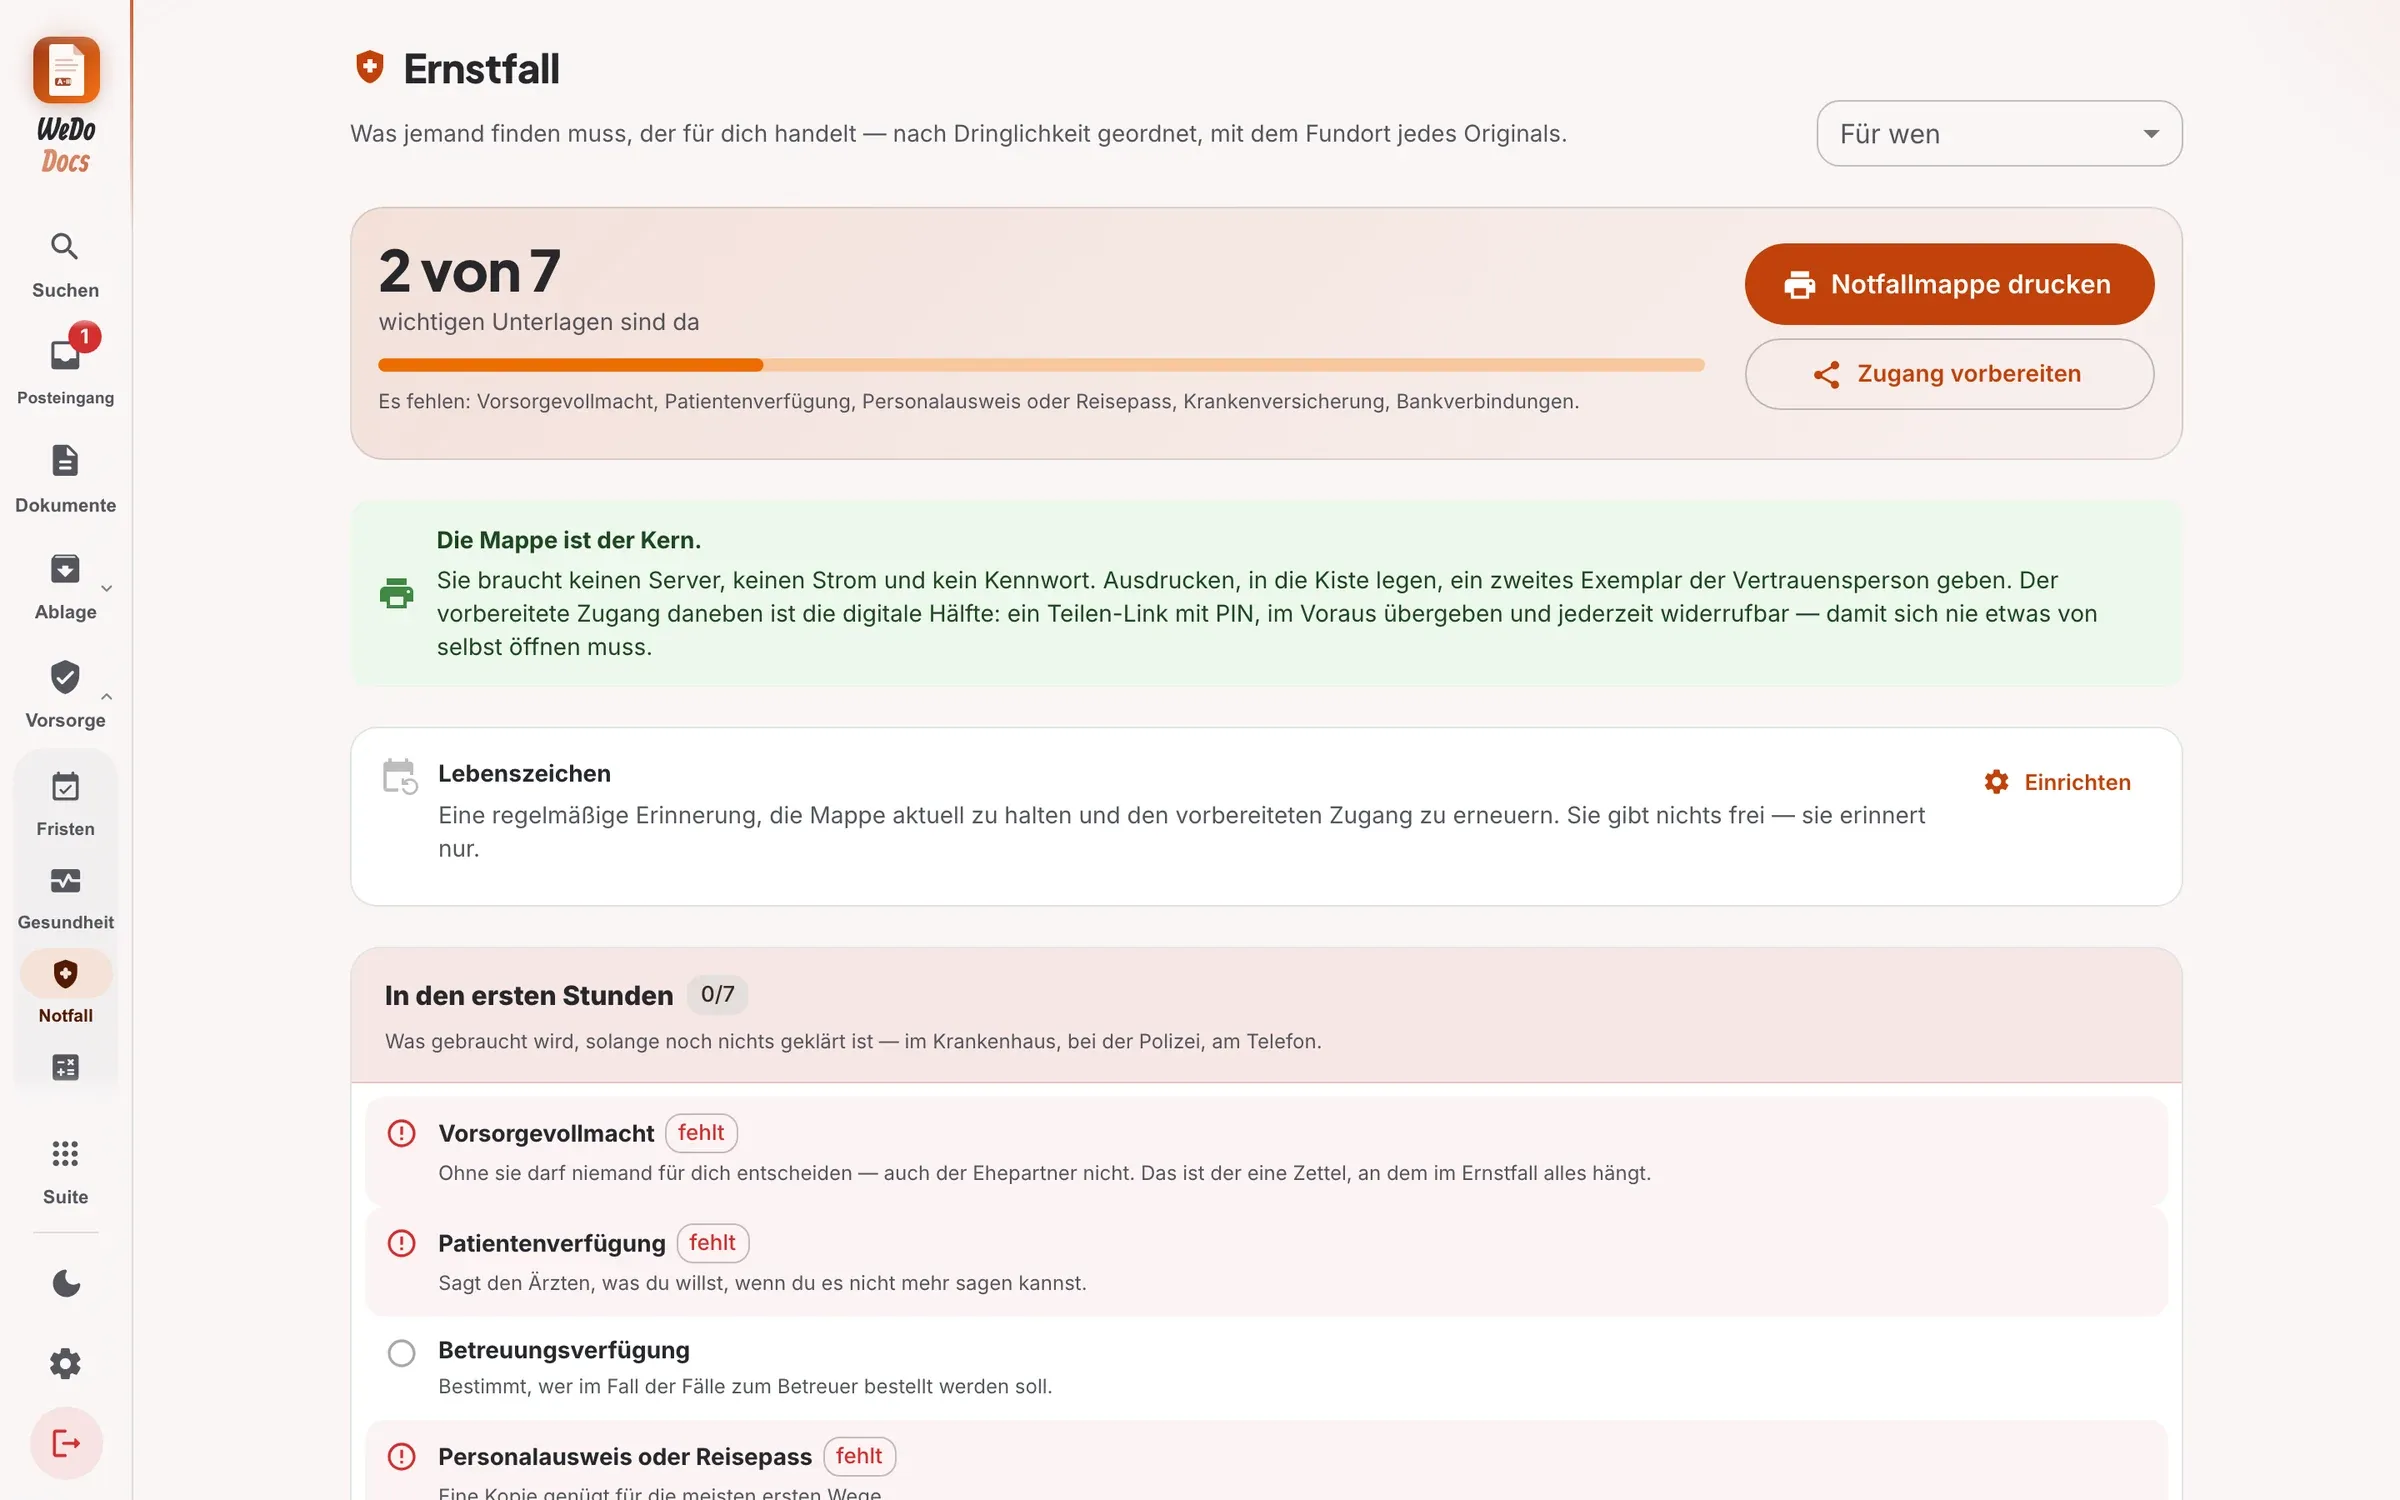The image size is (2400, 1500).
Task: Click the 2 von 7 progress bar
Action: point(1041,365)
